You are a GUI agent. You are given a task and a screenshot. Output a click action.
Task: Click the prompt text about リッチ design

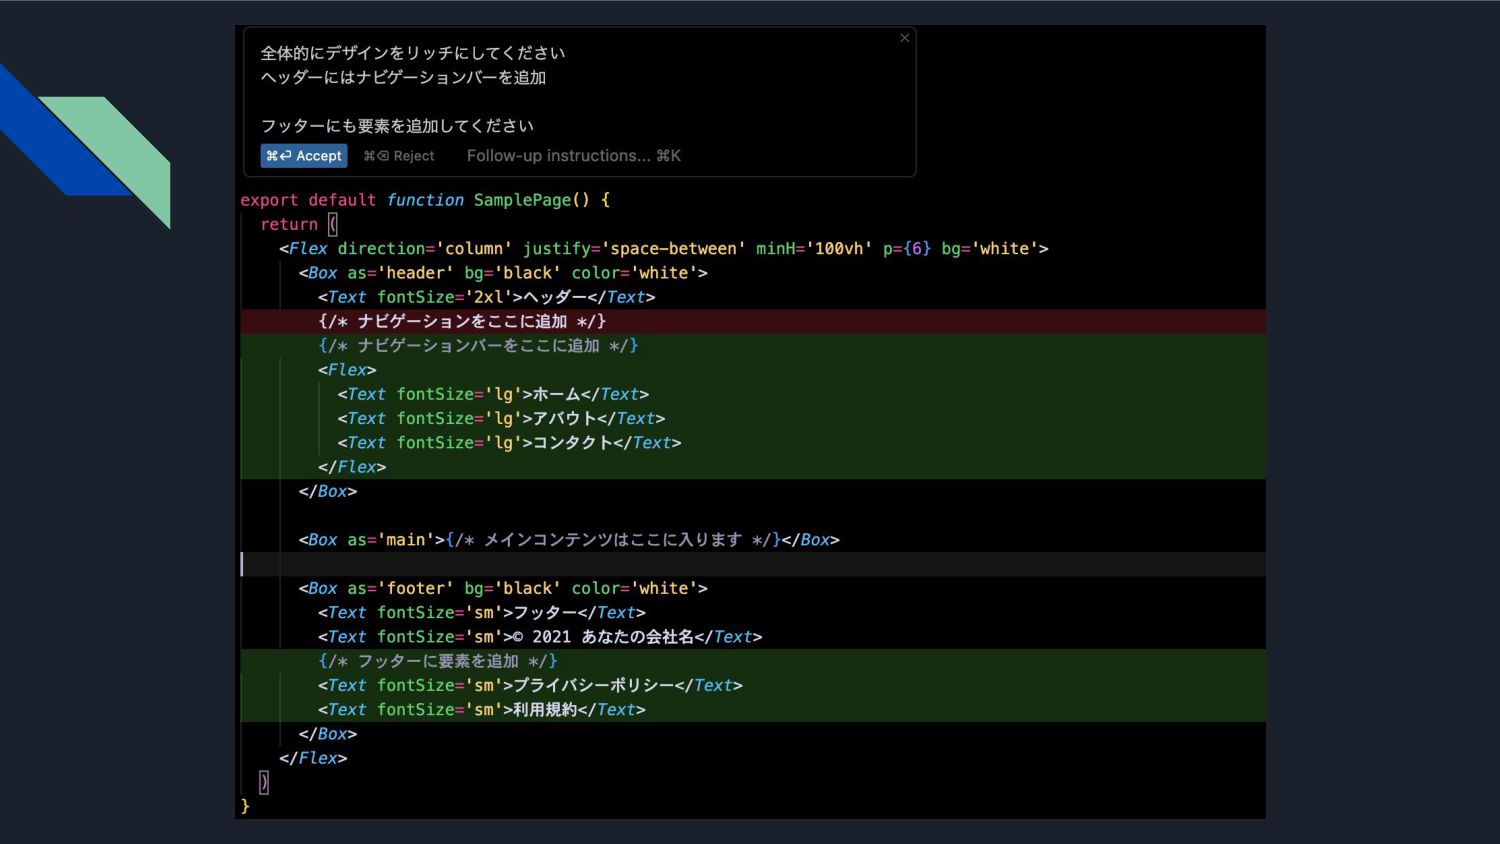(412, 53)
